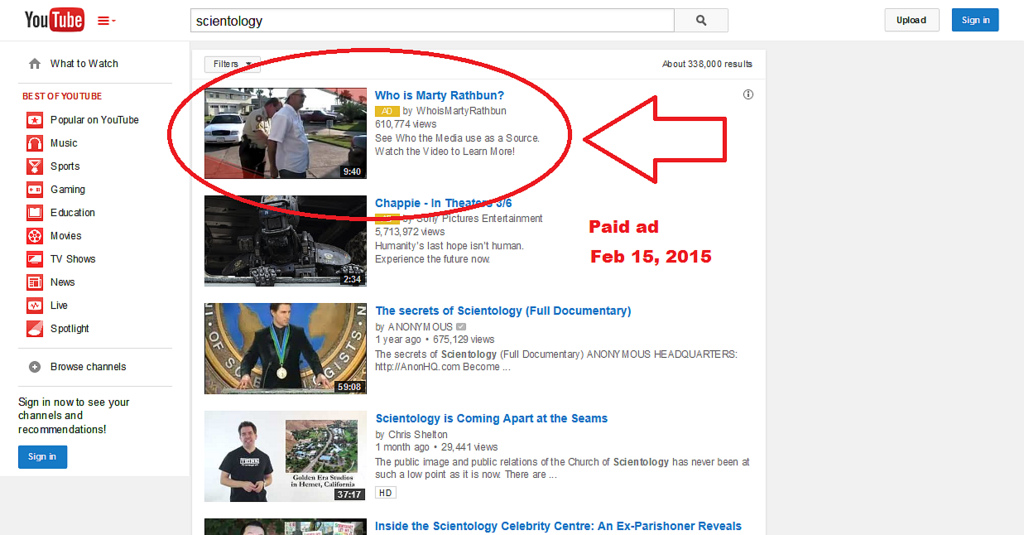Click the home icon beside What to Watch

pos(35,64)
